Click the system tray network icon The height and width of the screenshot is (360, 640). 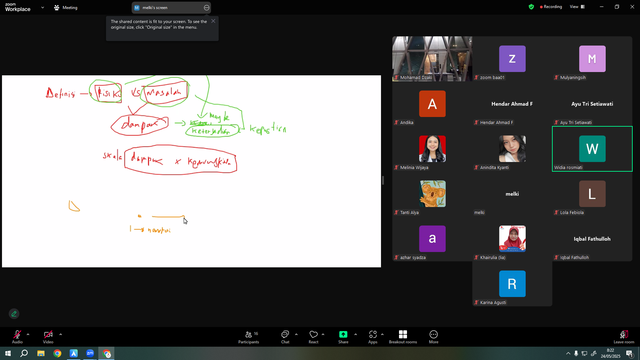pyautogui.click(x=584, y=353)
